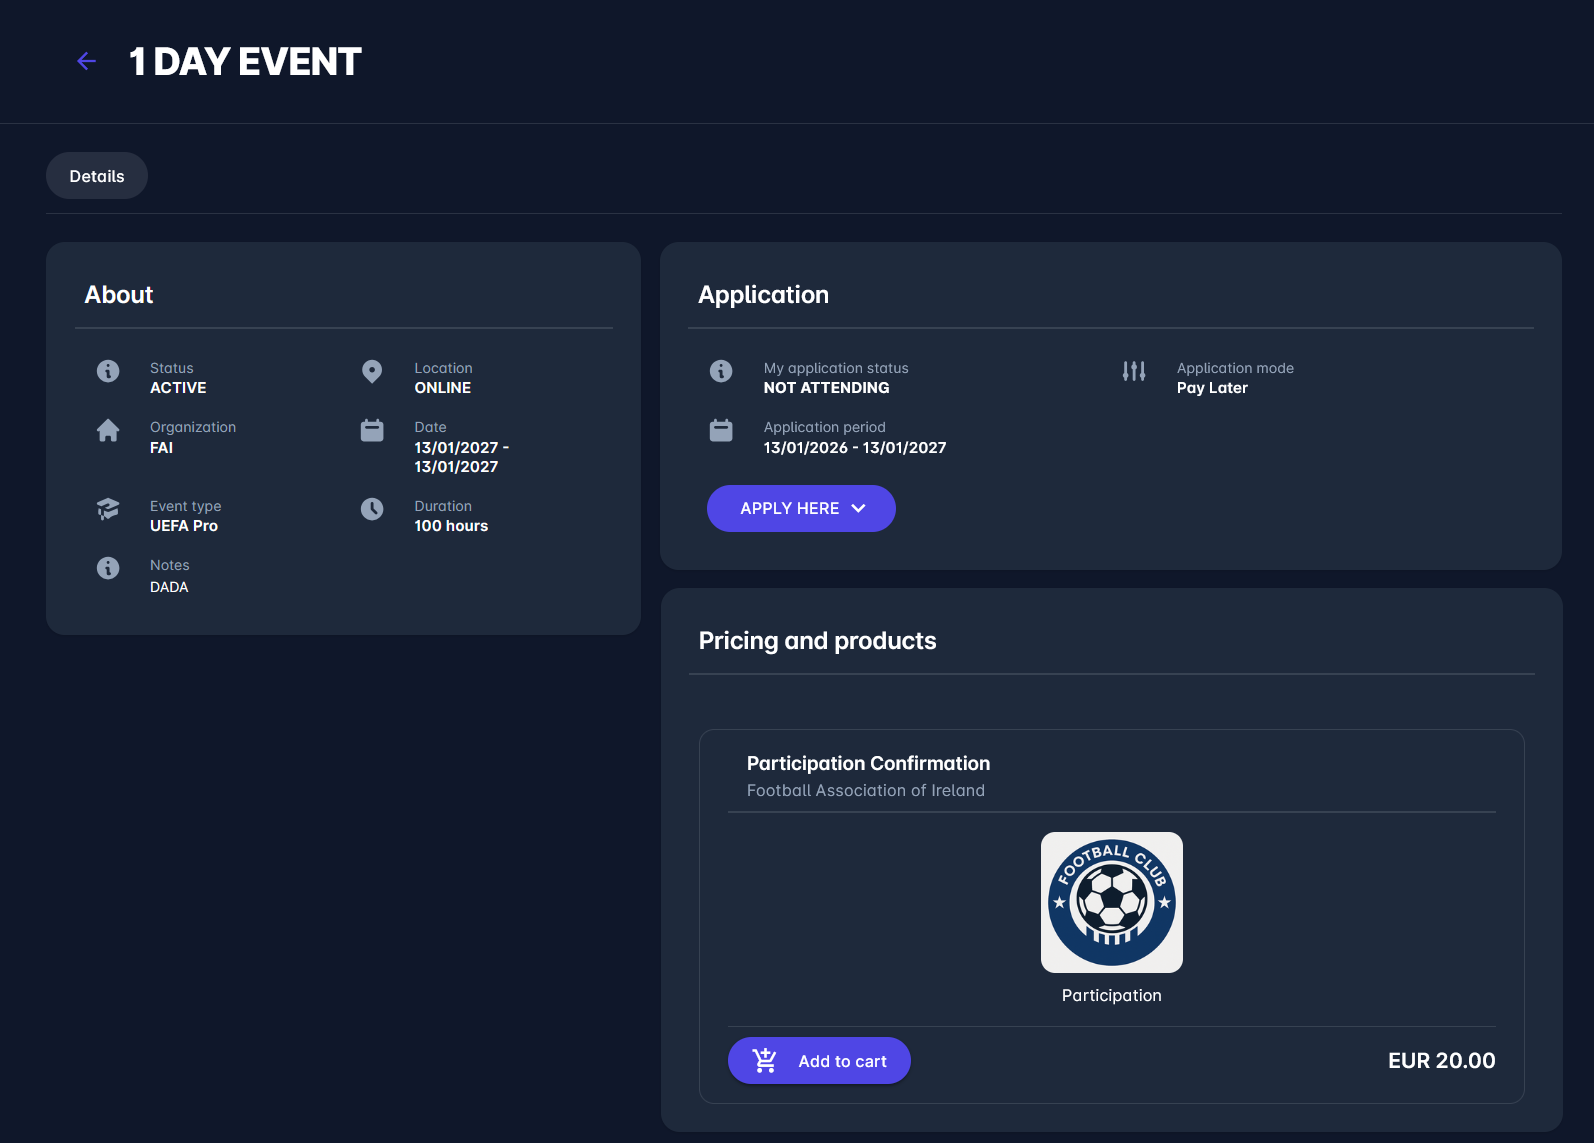Click the chevron on Apply Here button
This screenshot has width=1594, height=1143.
tap(858, 509)
